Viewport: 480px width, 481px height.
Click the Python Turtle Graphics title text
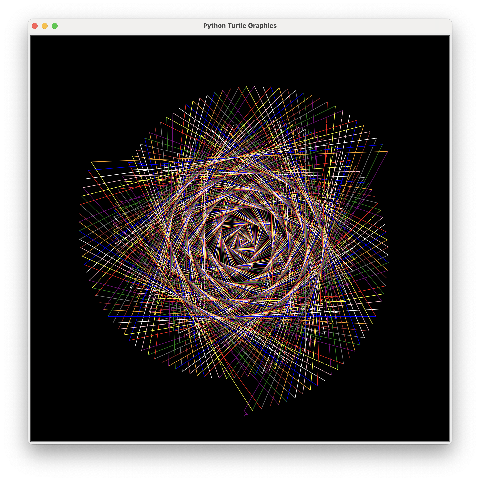[240, 26]
